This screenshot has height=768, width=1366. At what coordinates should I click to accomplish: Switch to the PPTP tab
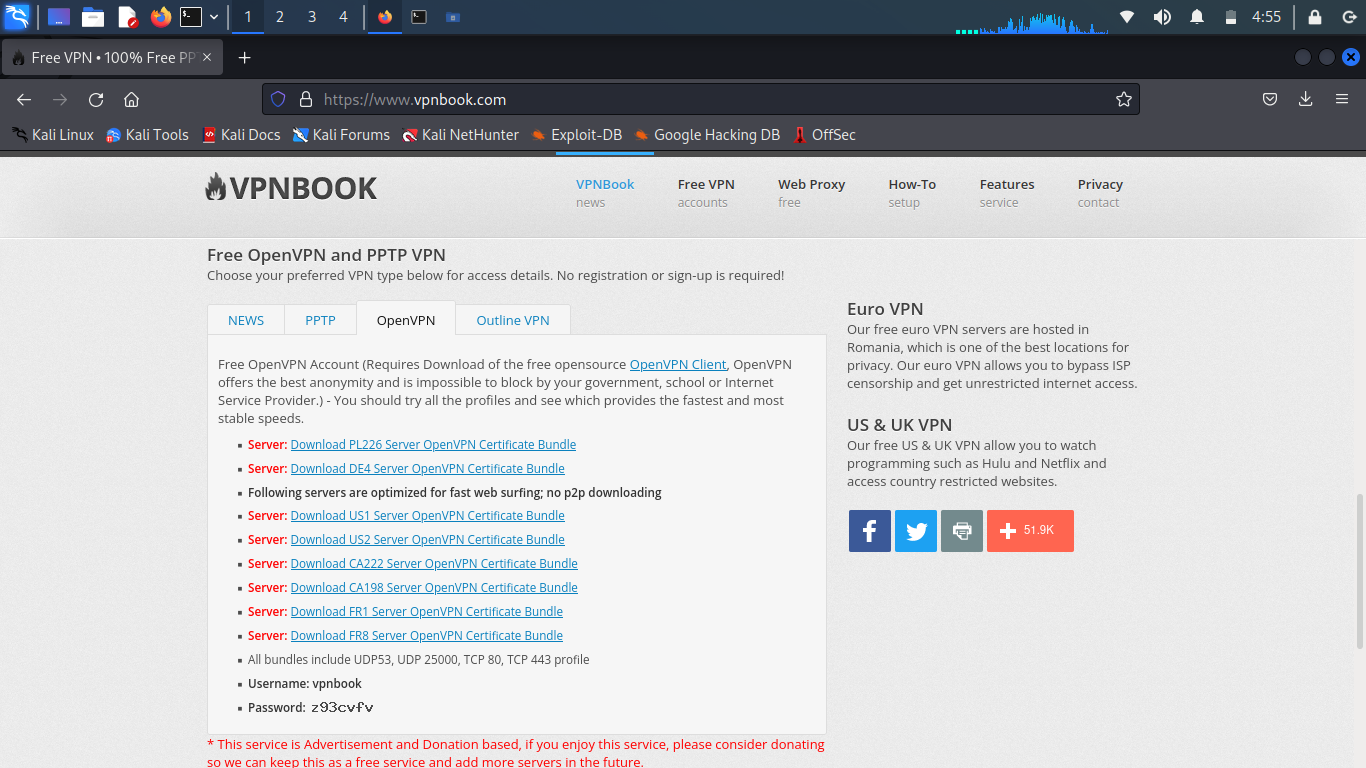coord(320,319)
